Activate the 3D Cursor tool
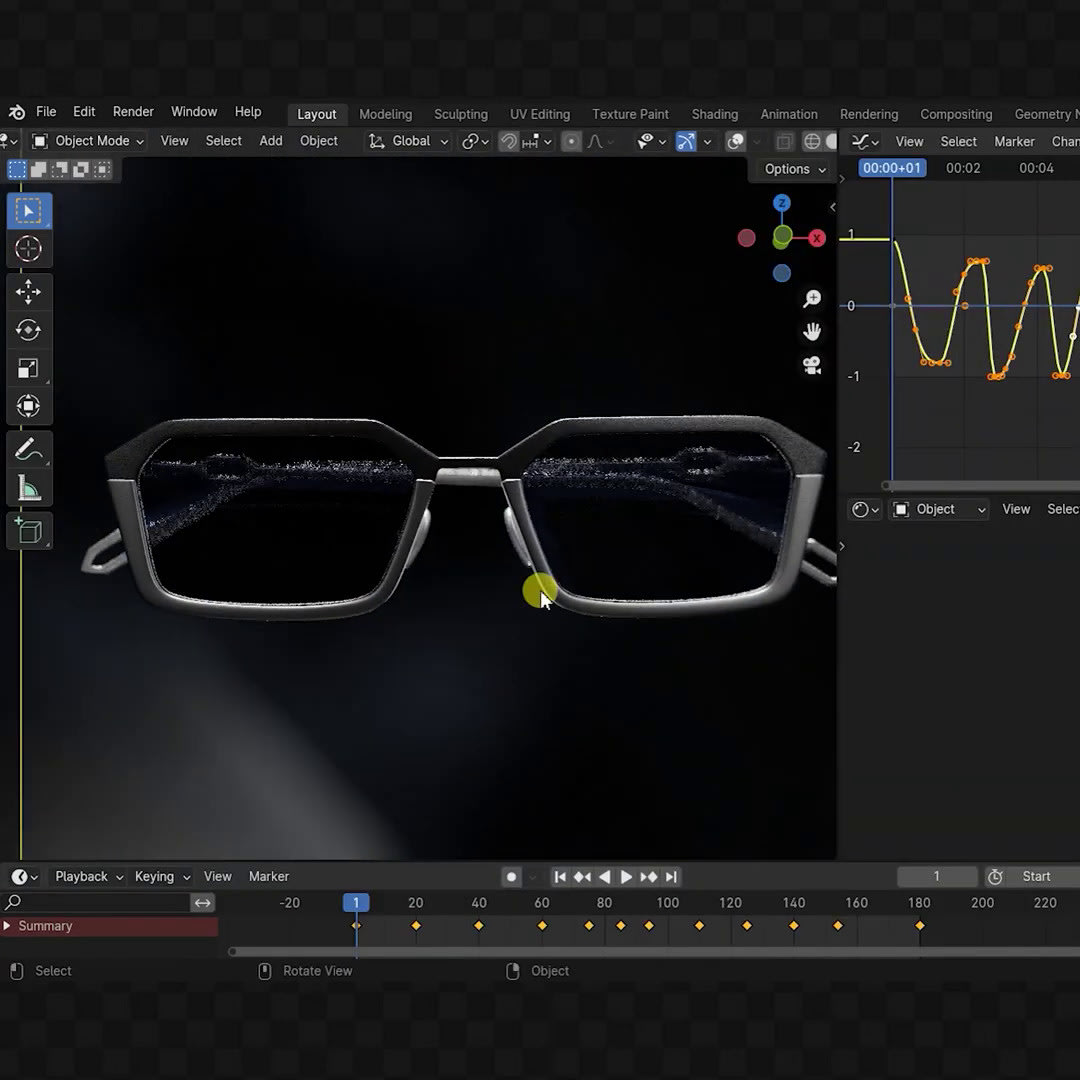Screen dimensions: 1080x1080 [x=28, y=249]
